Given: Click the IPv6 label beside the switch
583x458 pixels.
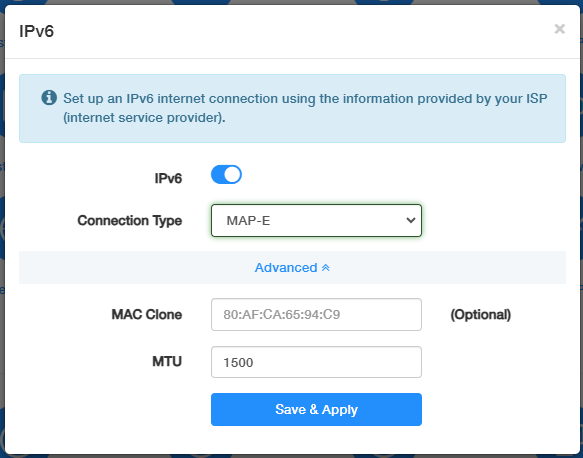Looking at the screenshot, I should [x=168, y=178].
